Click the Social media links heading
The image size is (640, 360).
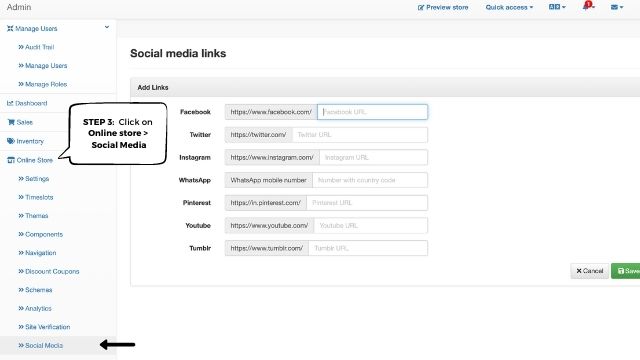coord(178,53)
